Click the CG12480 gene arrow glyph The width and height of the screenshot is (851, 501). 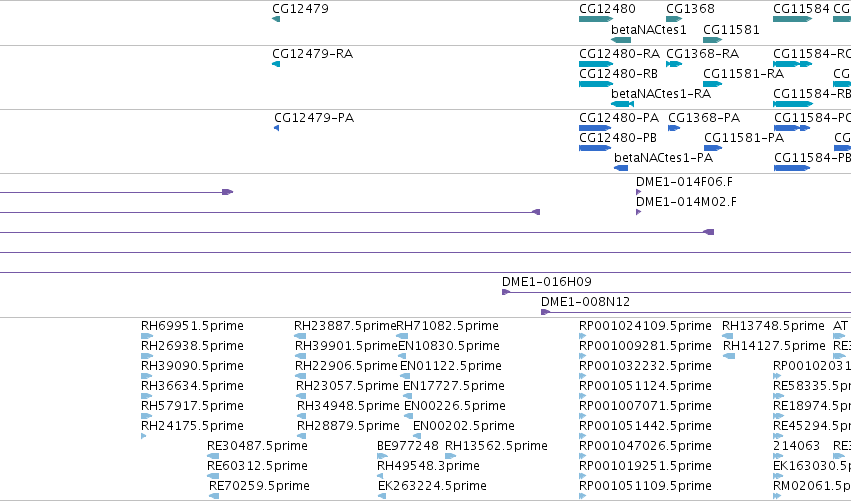pyautogui.click(x=596, y=19)
